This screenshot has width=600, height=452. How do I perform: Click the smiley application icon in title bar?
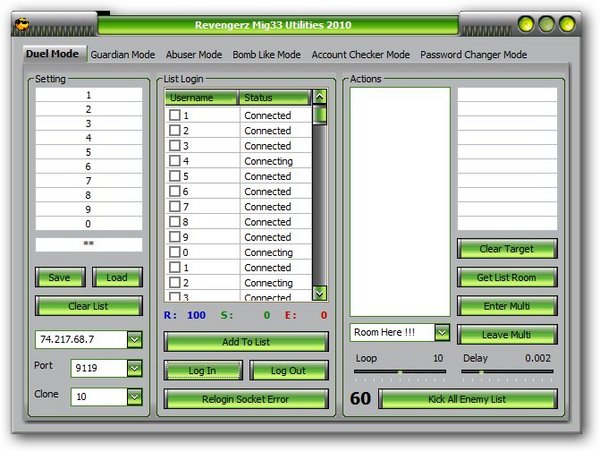coord(22,24)
